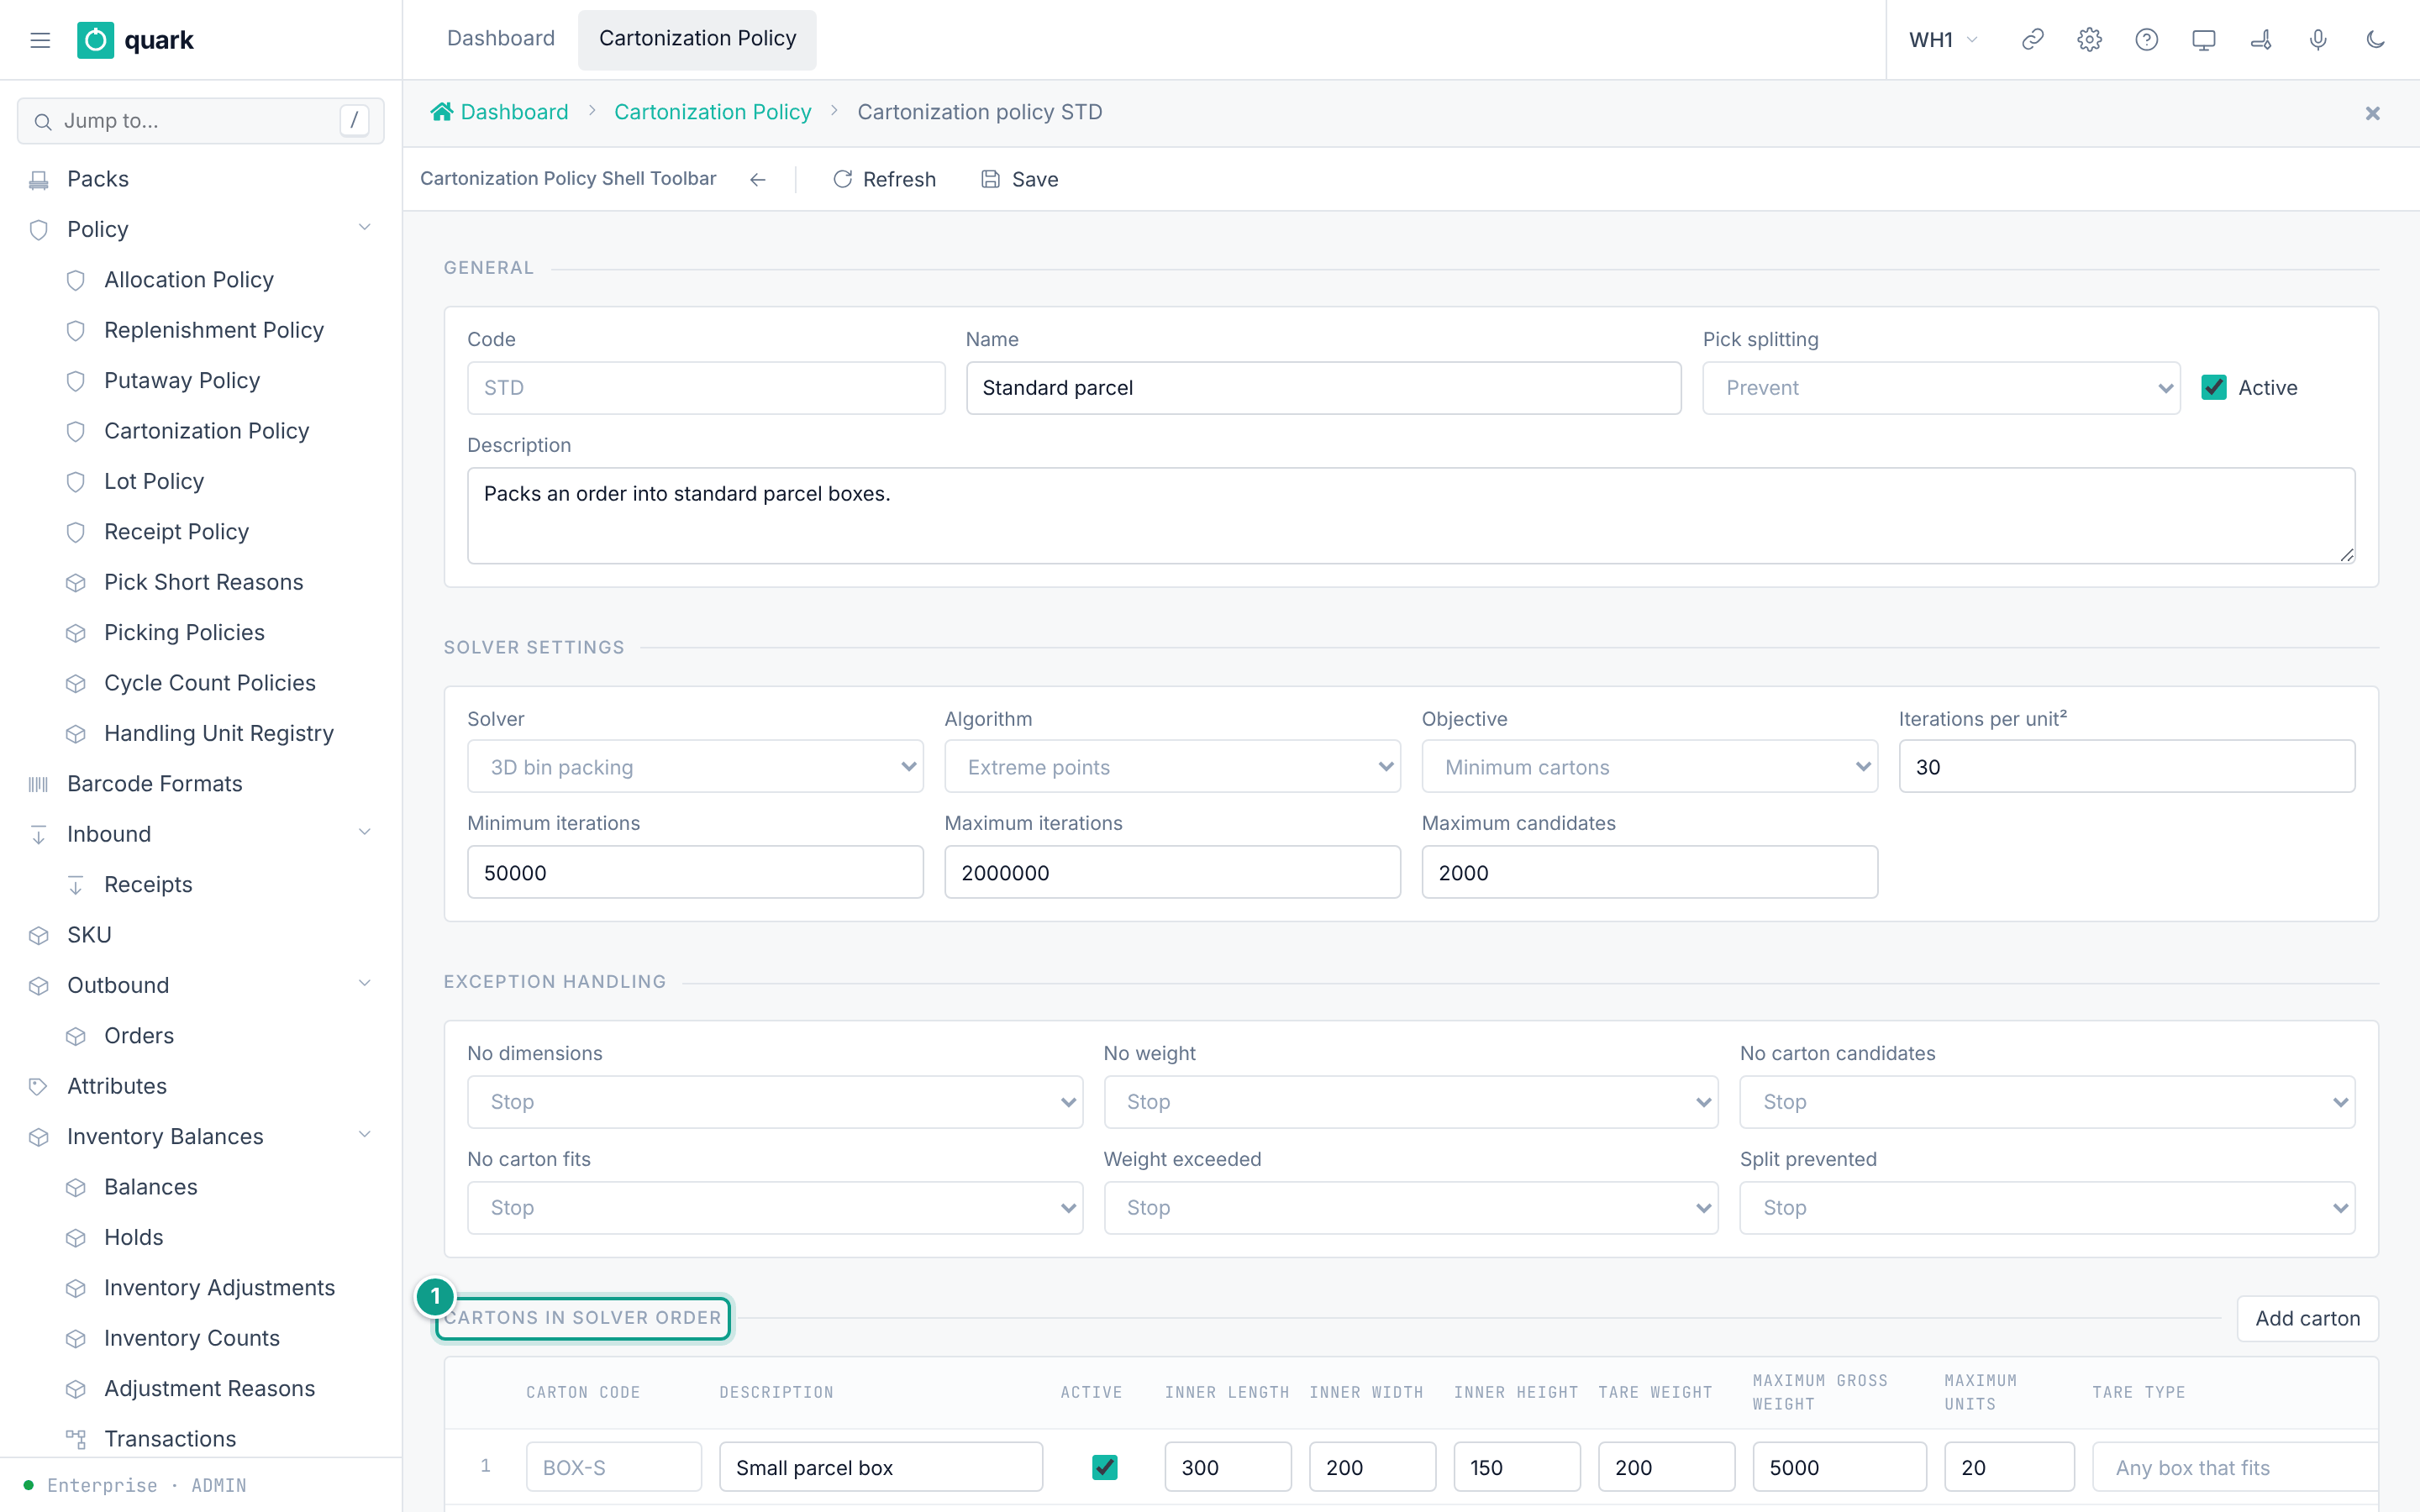This screenshot has height=1512, width=2420.
Task: Open the WH1 warehouse selector
Action: pyautogui.click(x=1943, y=40)
